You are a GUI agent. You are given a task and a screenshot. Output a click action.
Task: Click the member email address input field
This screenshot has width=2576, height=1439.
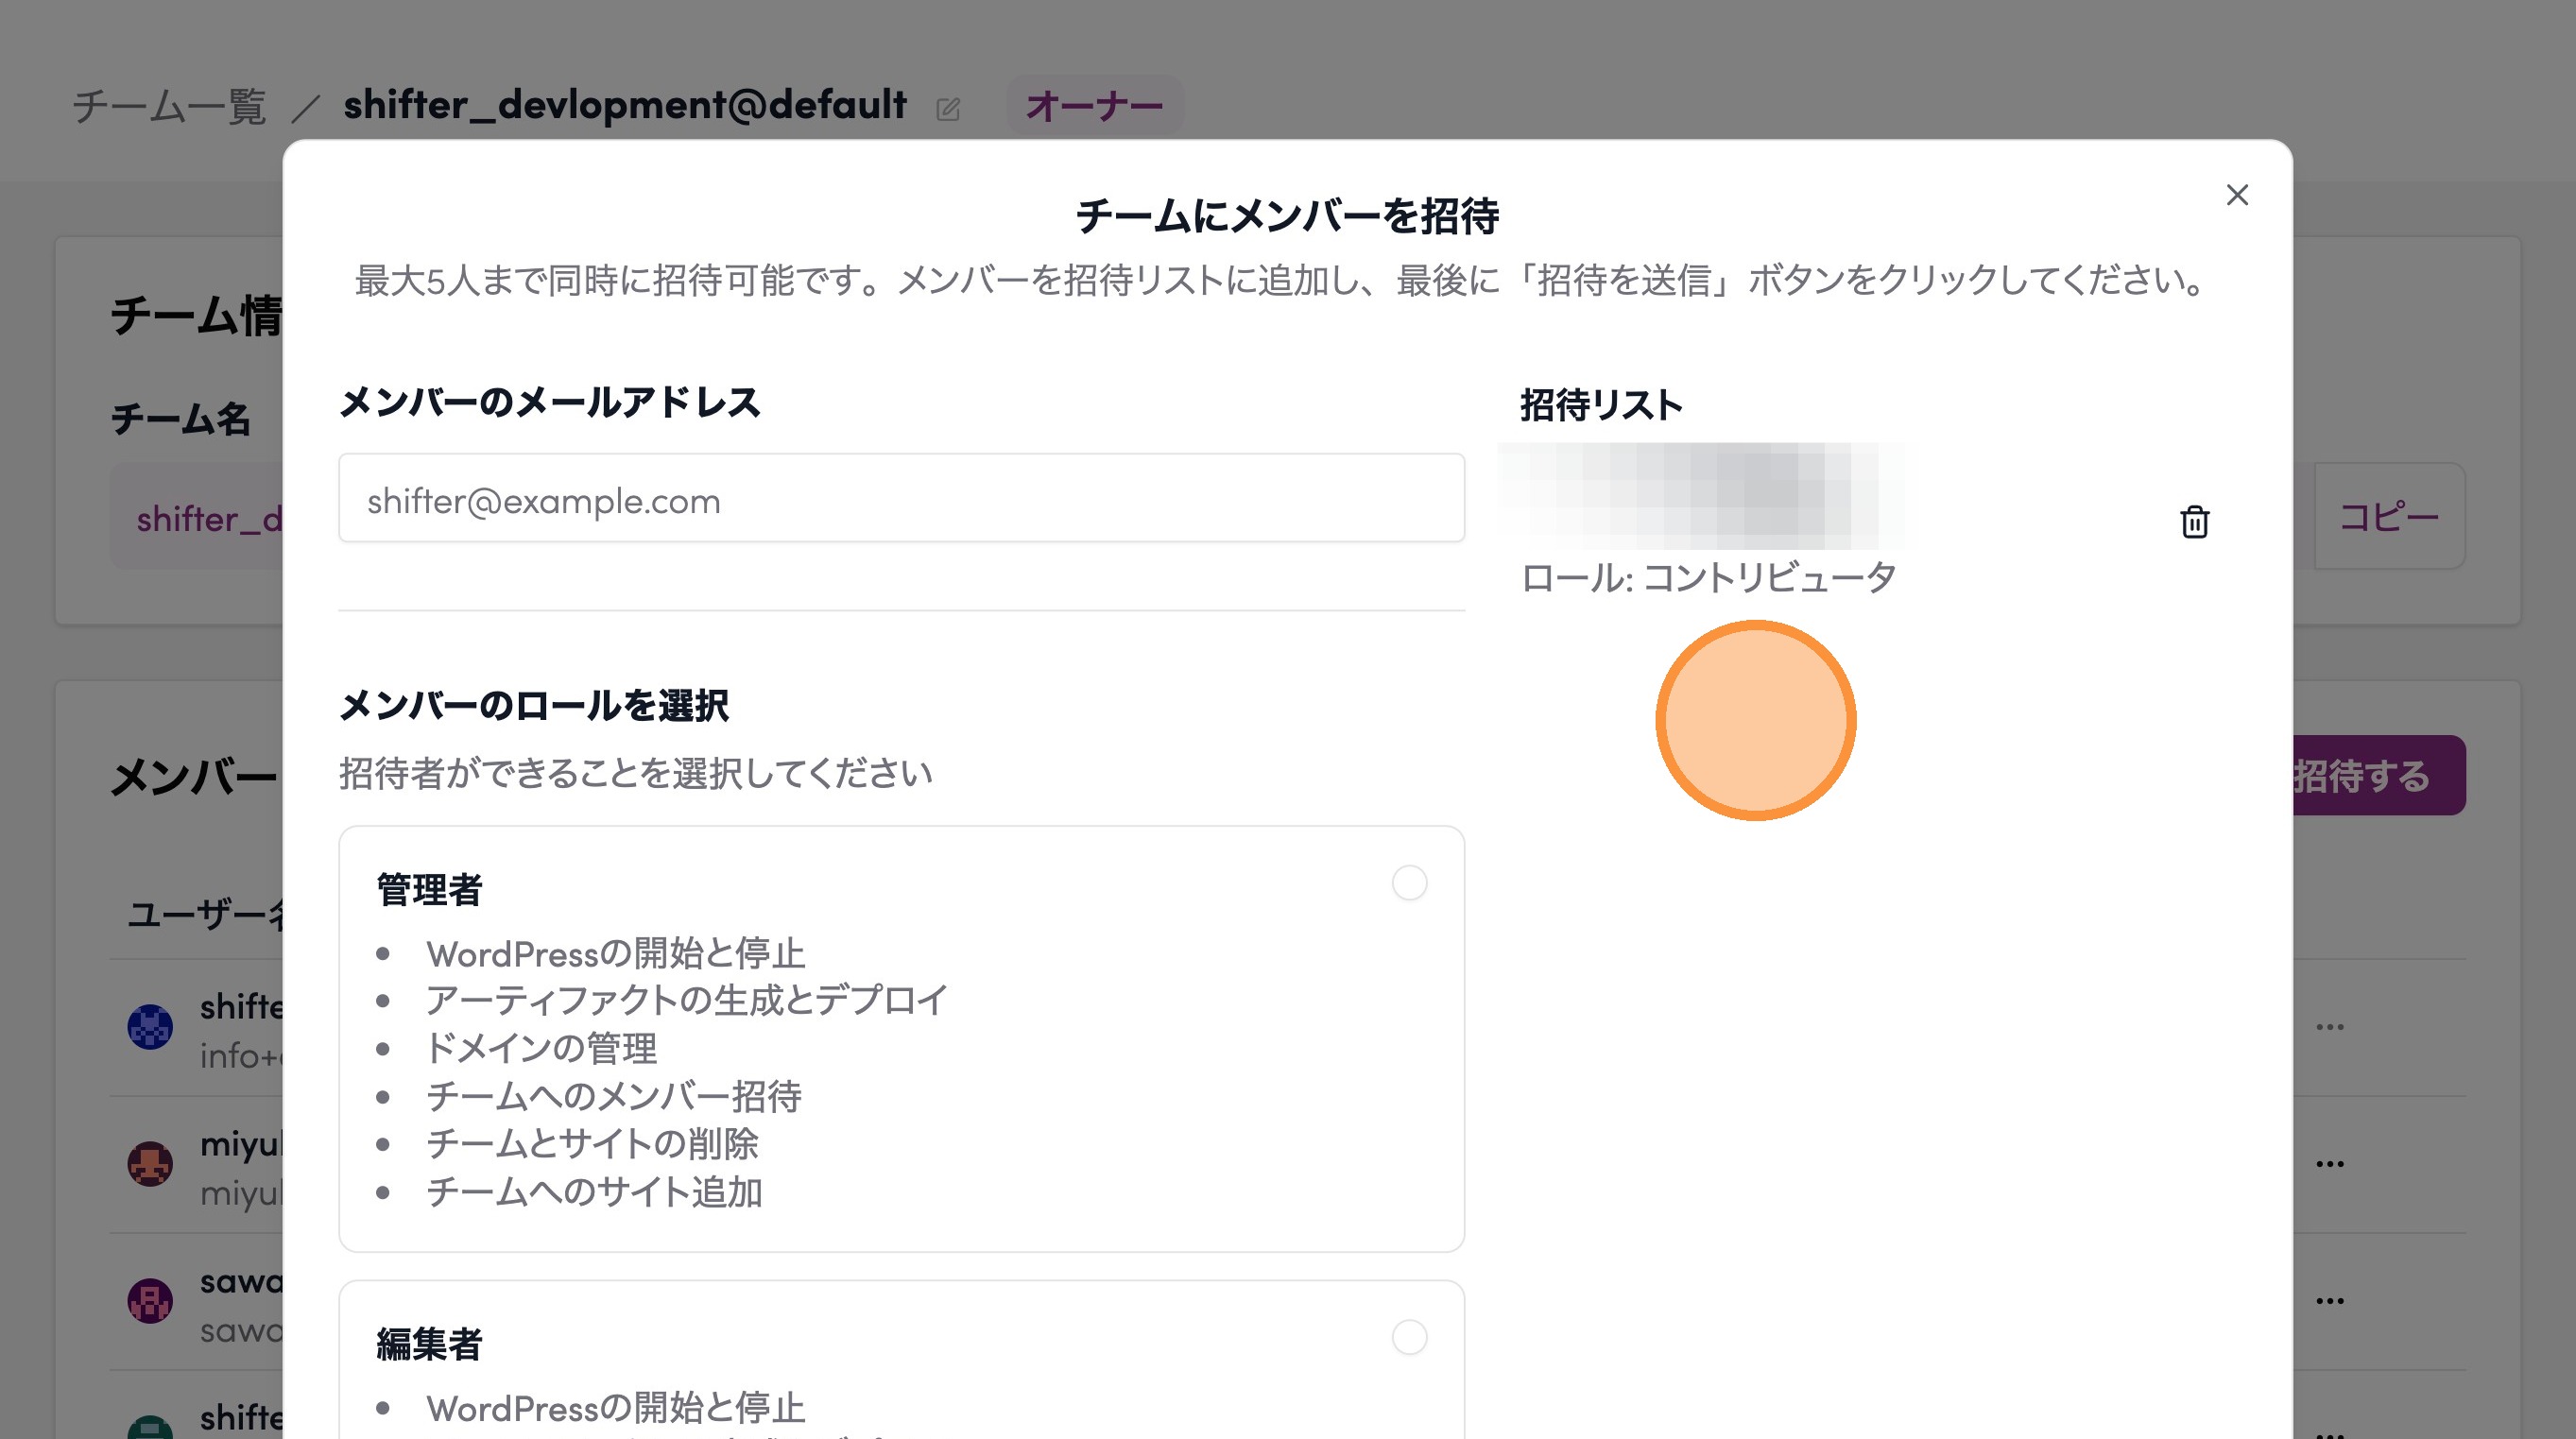(x=901, y=498)
